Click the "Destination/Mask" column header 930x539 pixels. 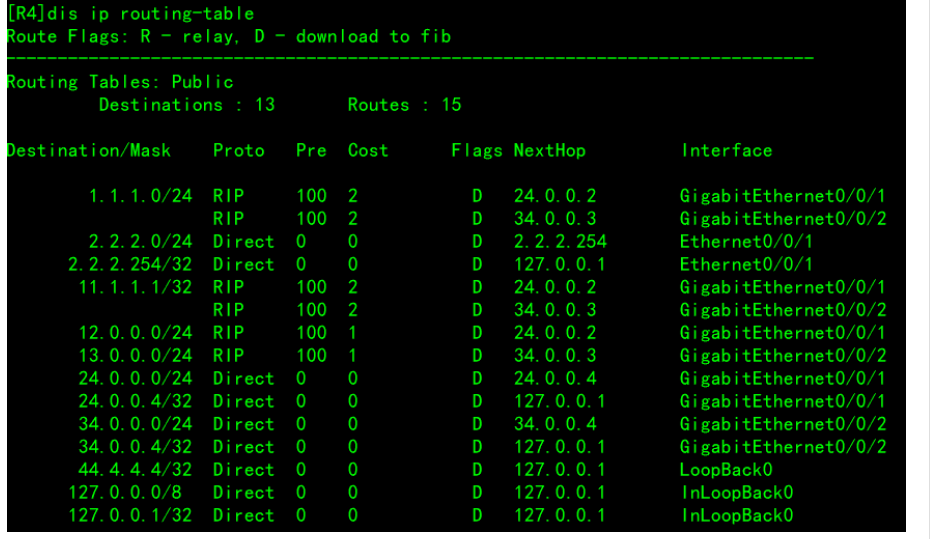[x=88, y=151]
